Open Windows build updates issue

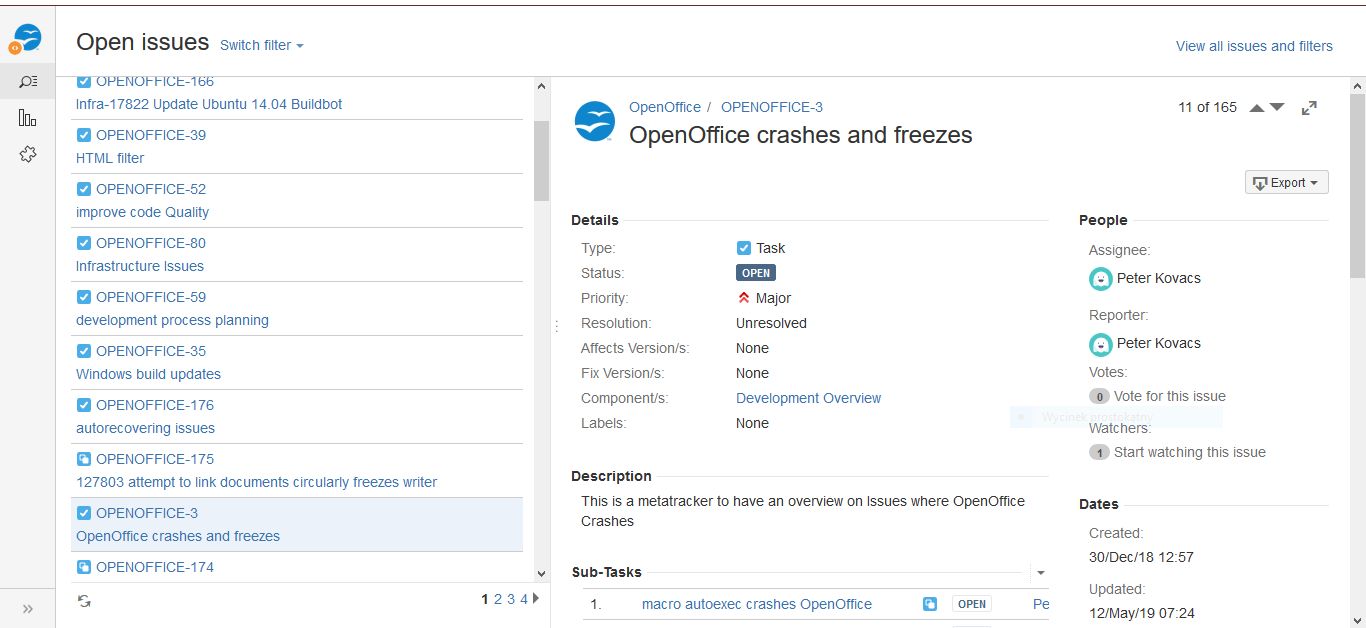click(149, 374)
